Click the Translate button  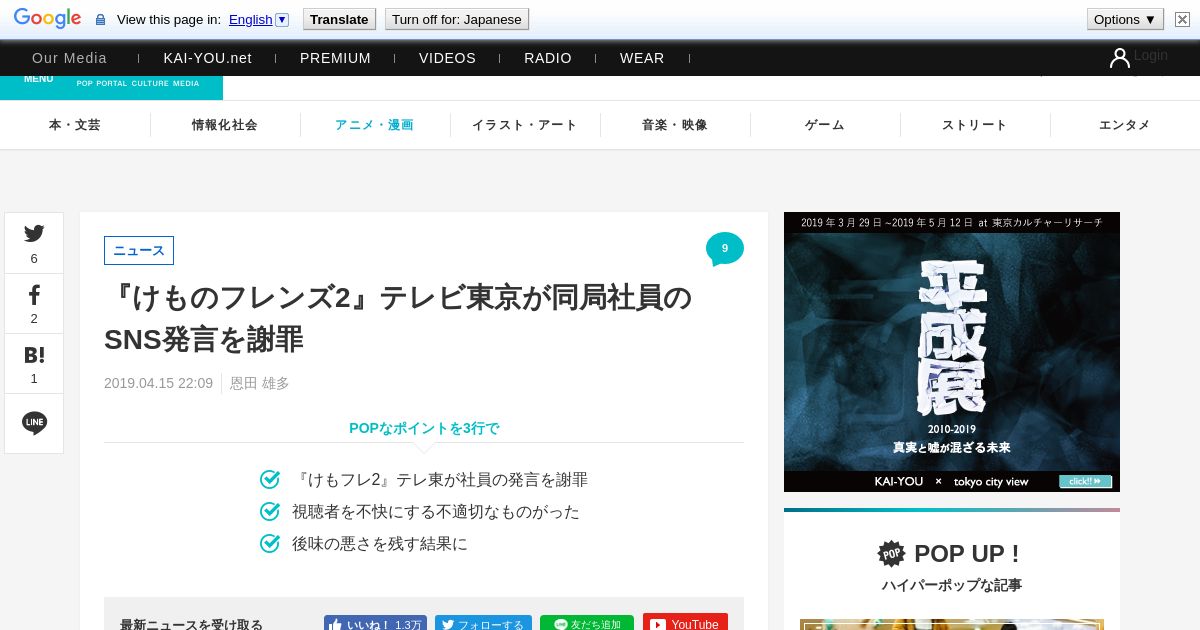point(339,19)
